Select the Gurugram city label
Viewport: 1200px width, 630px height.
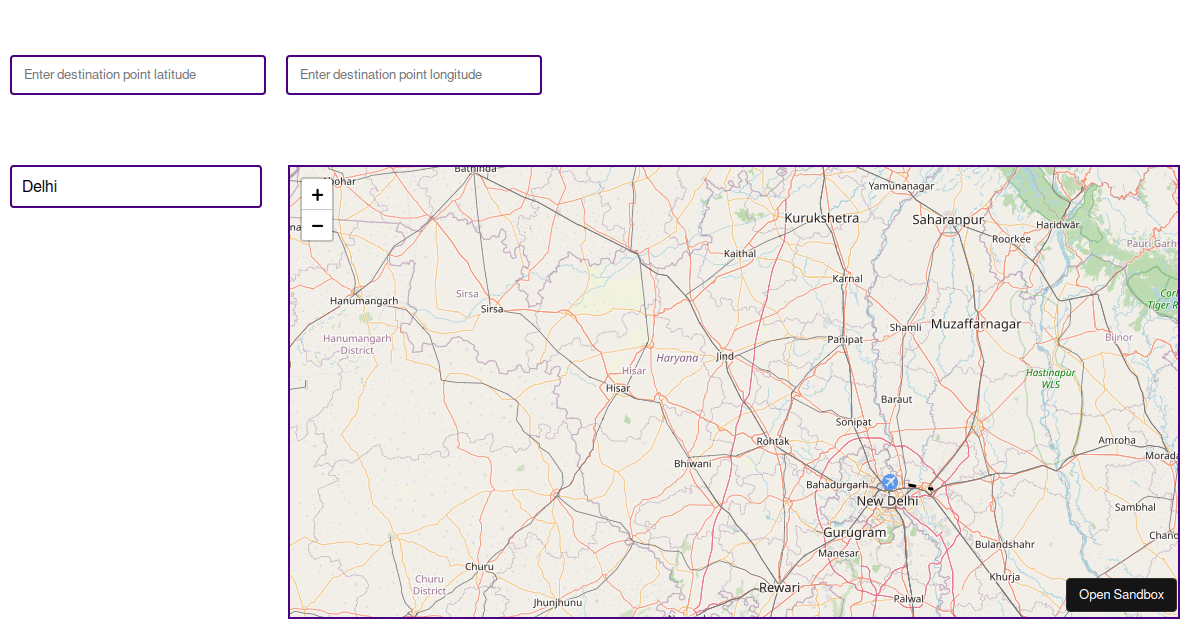pos(854,533)
